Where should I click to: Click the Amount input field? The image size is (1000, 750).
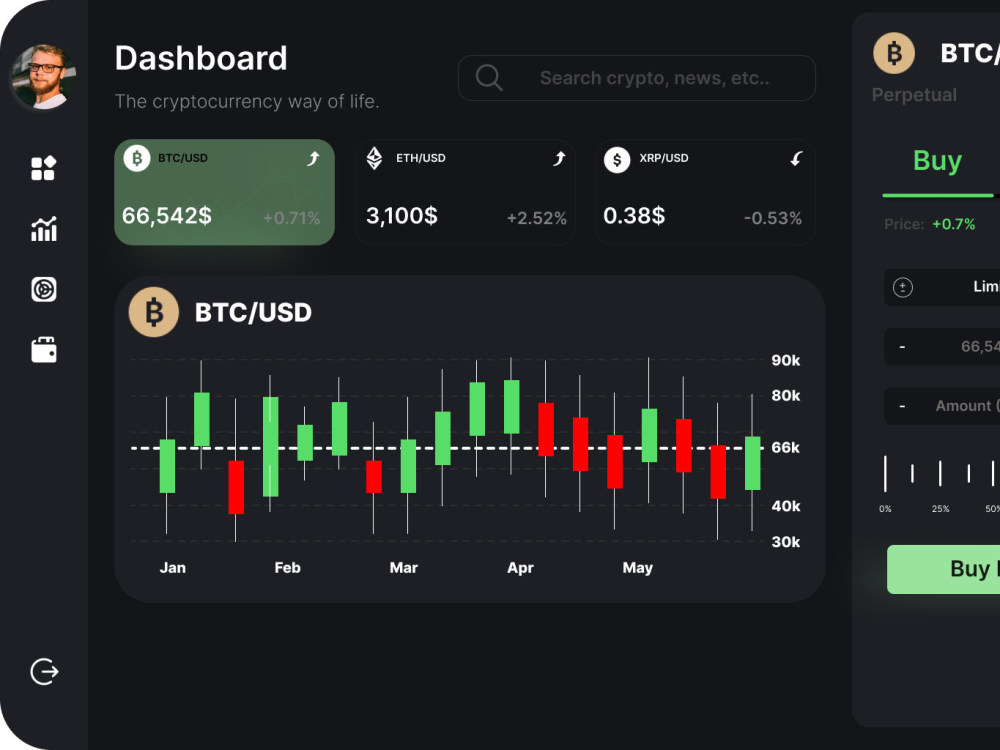point(942,406)
